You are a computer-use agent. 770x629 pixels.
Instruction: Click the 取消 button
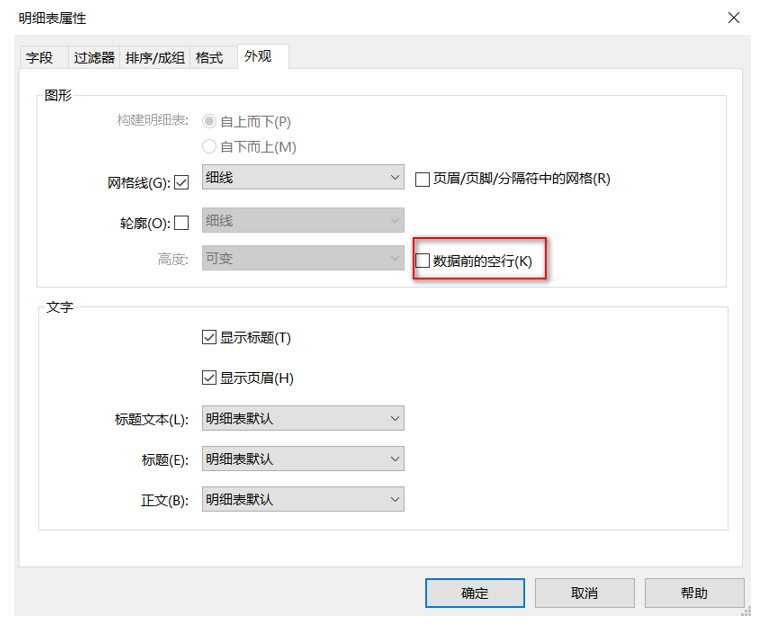click(585, 593)
